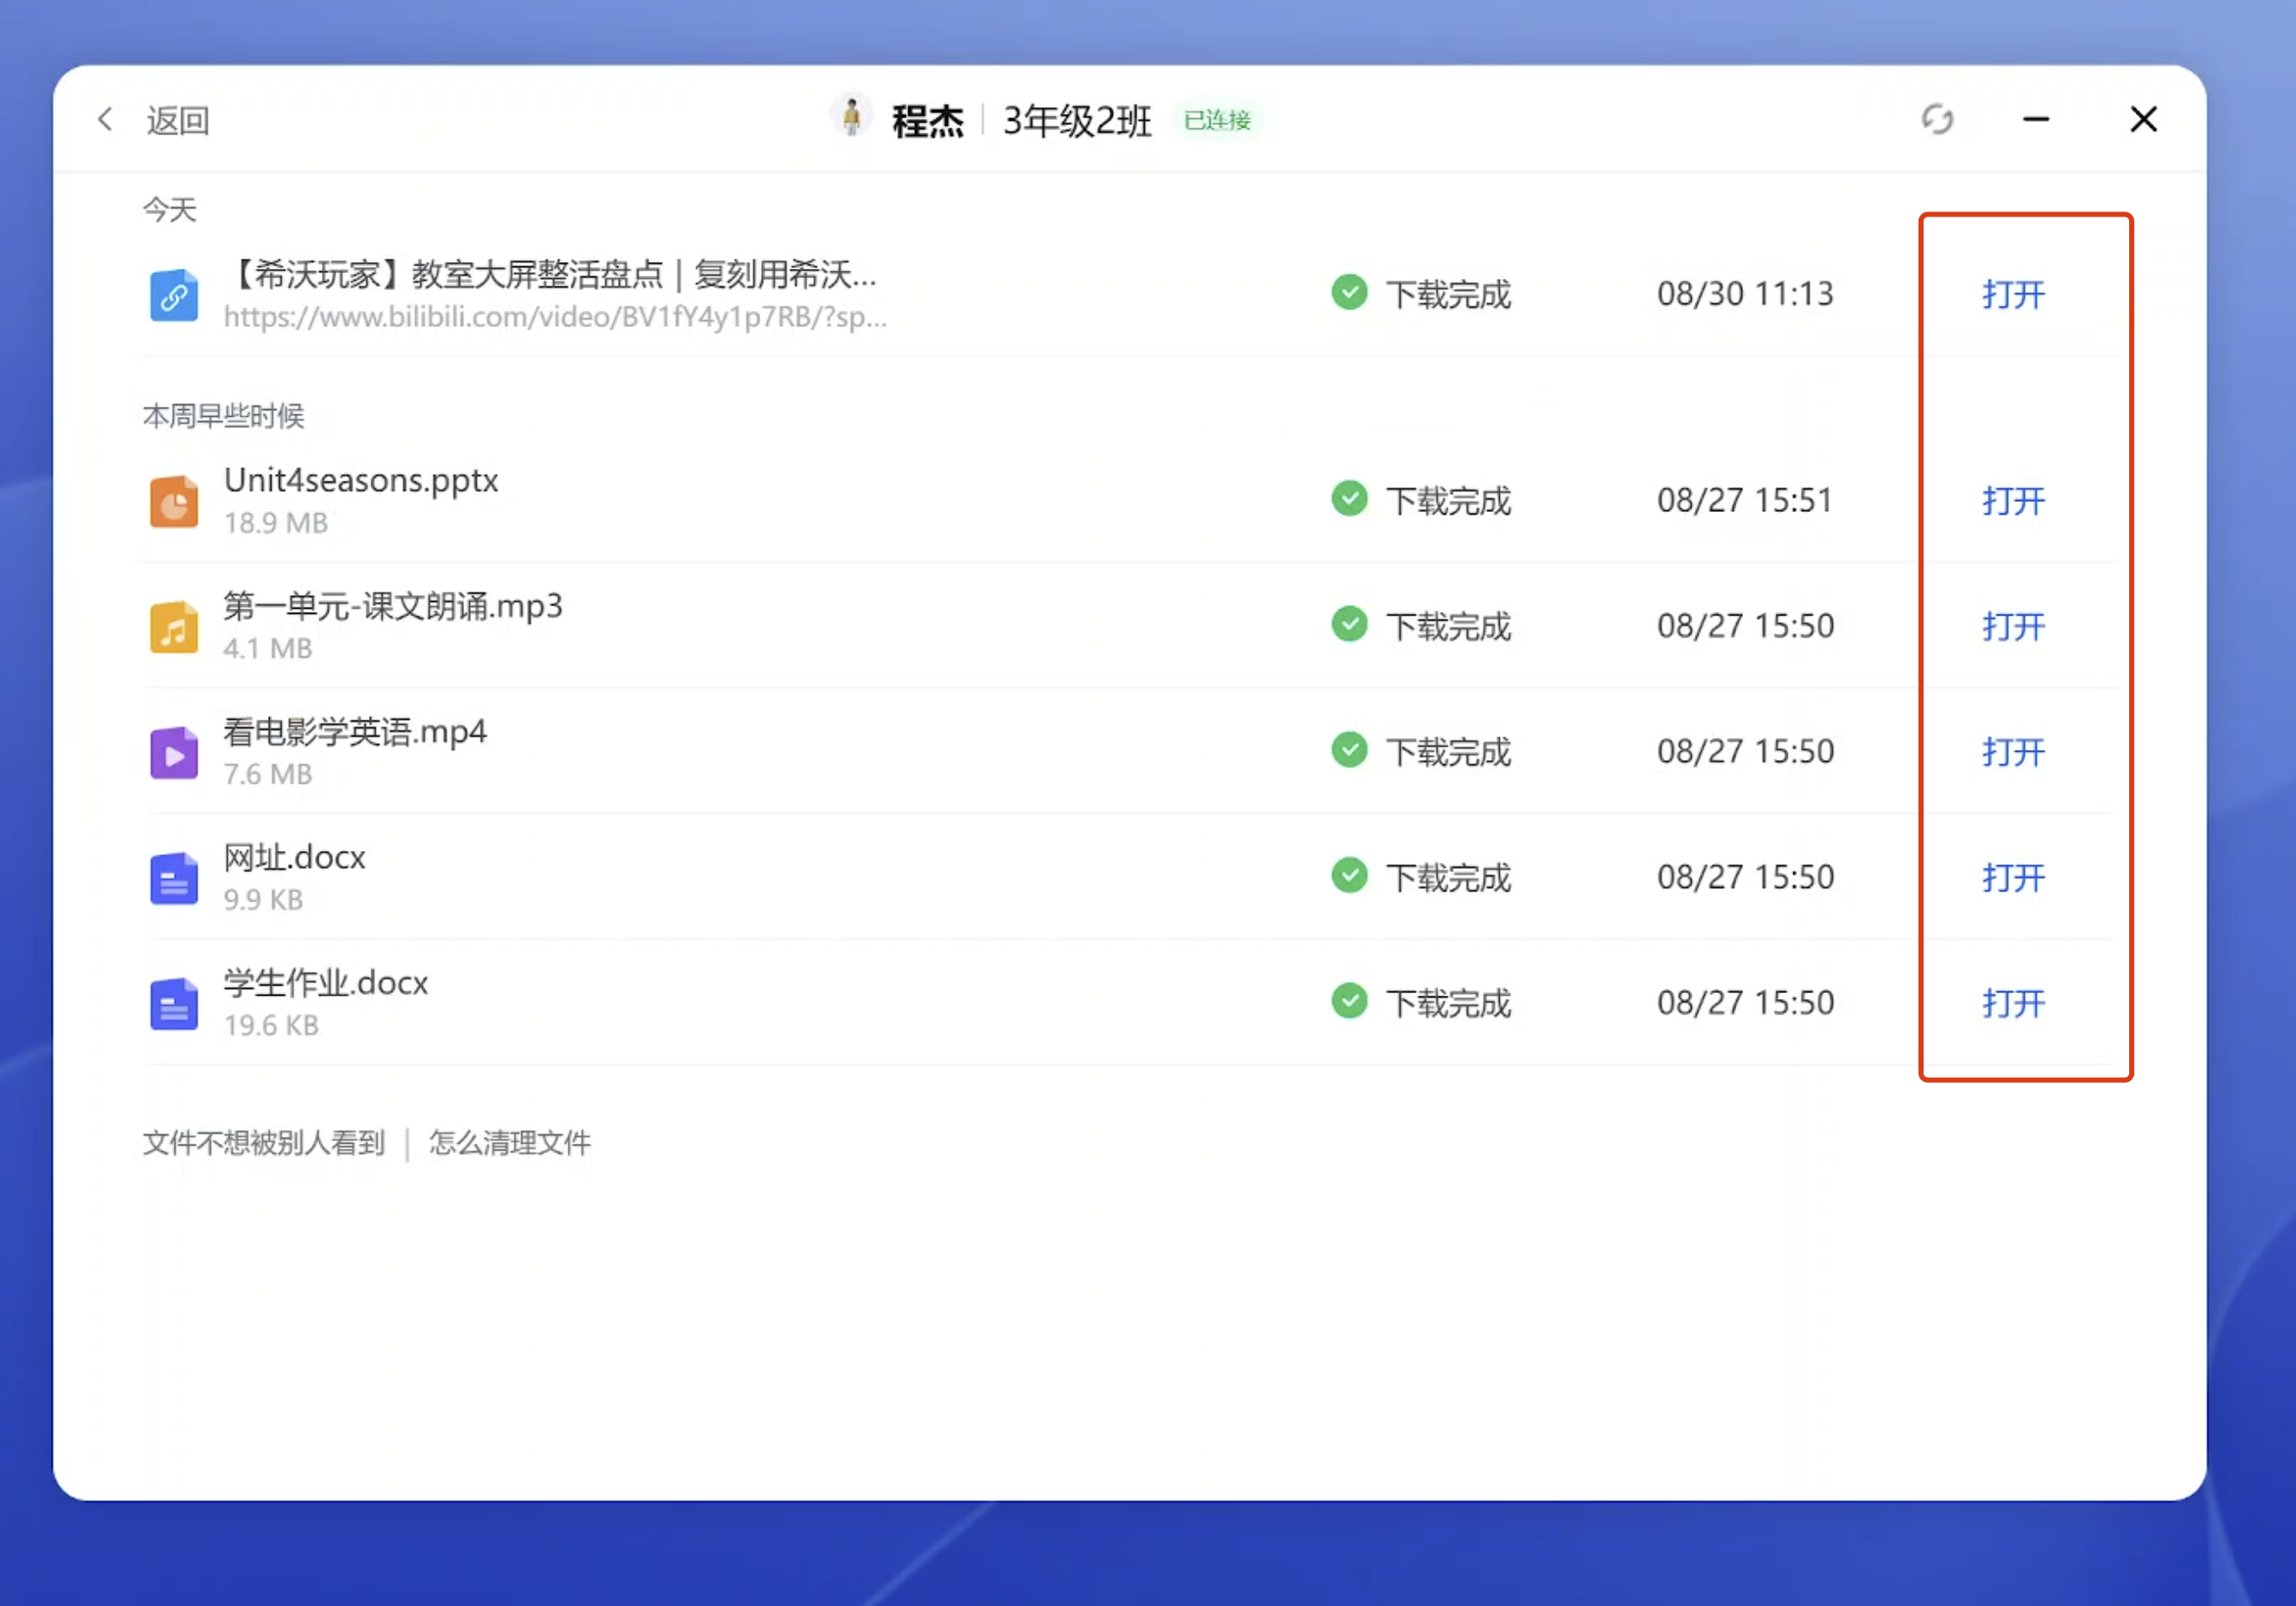Screen dimensions: 2296x1606
Task: Click the 文件不想被别人看到 help link
Action: pos(264,1143)
